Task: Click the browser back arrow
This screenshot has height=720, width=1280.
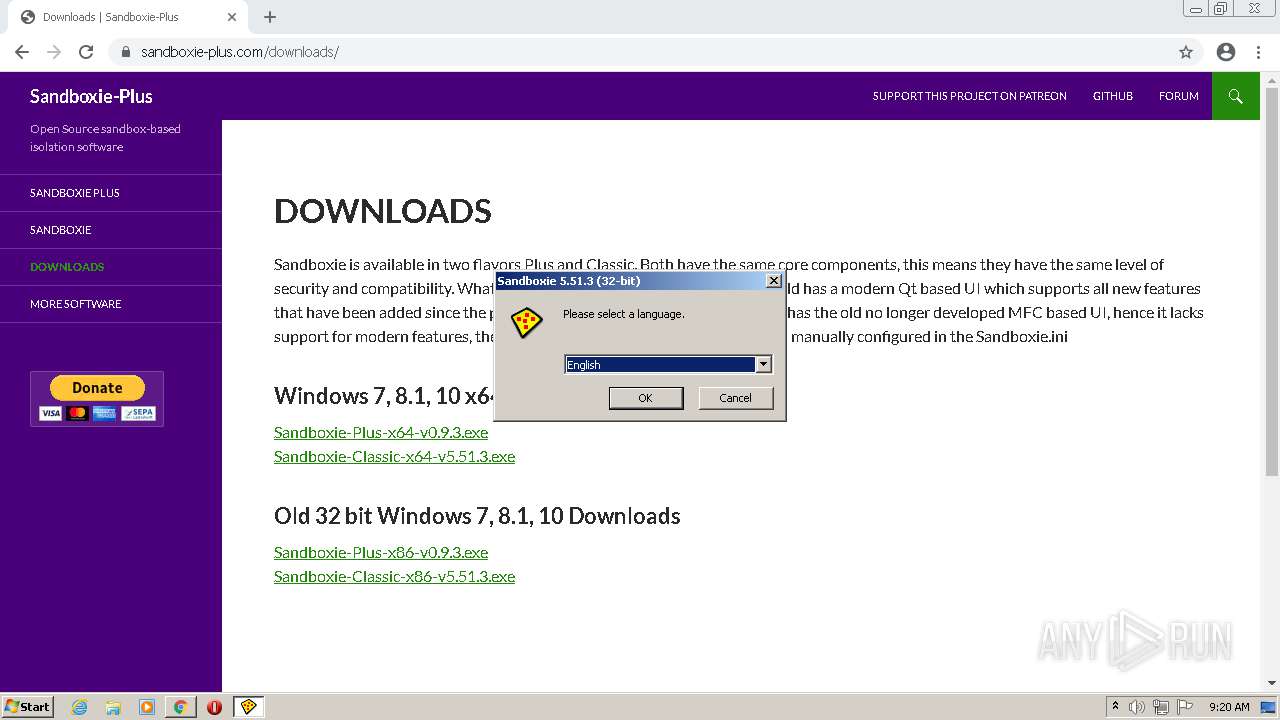Action: [22, 52]
